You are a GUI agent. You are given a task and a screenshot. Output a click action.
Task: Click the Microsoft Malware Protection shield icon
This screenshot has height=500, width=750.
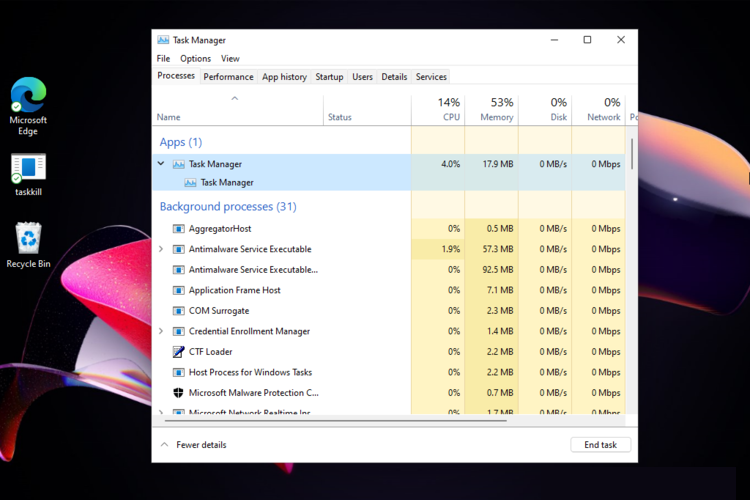(x=178, y=393)
